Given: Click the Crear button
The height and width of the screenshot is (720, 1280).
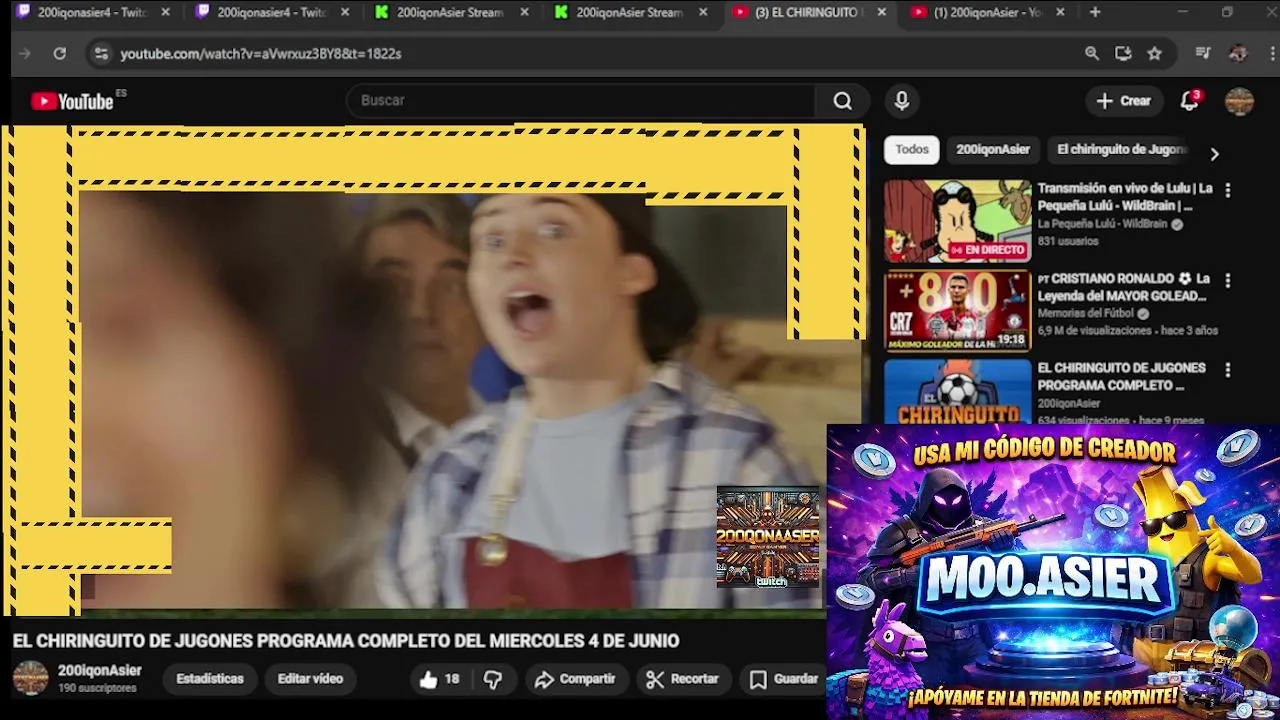Looking at the screenshot, I should pyautogui.click(x=1124, y=101).
